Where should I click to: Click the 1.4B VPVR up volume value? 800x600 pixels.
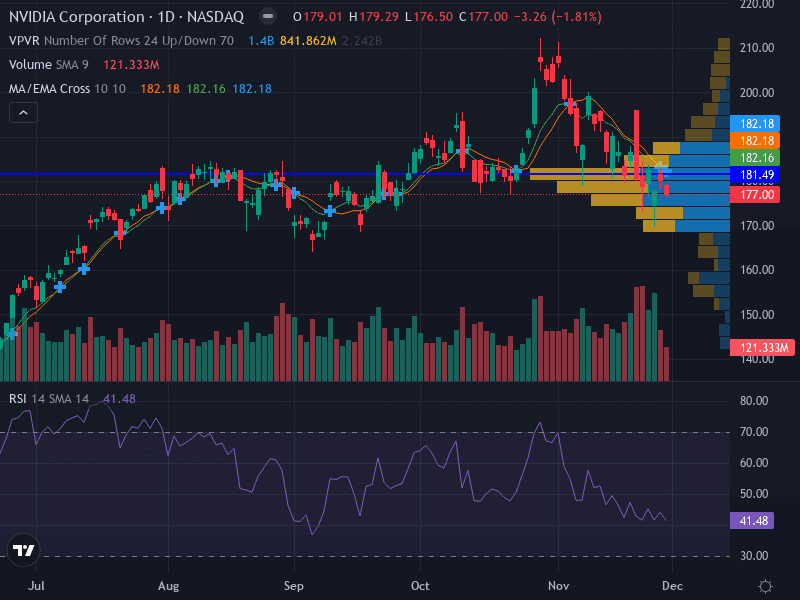(261, 40)
